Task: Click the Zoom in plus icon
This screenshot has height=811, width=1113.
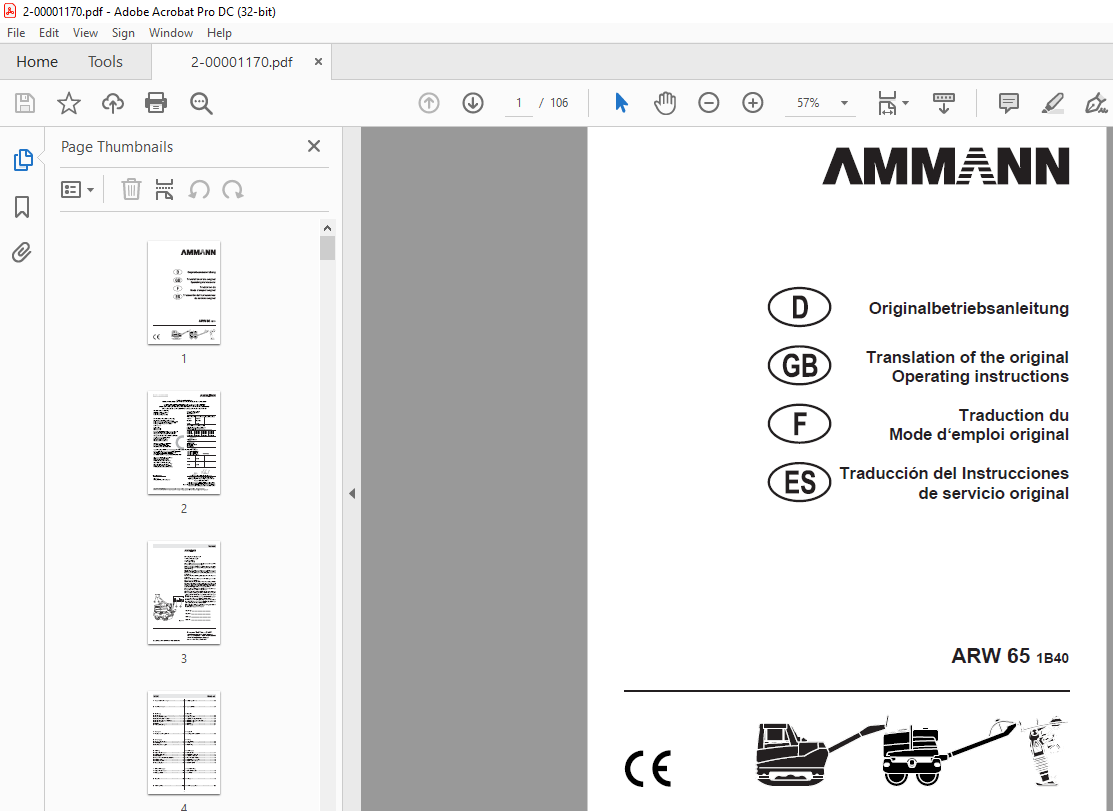Action: tap(752, 103)
